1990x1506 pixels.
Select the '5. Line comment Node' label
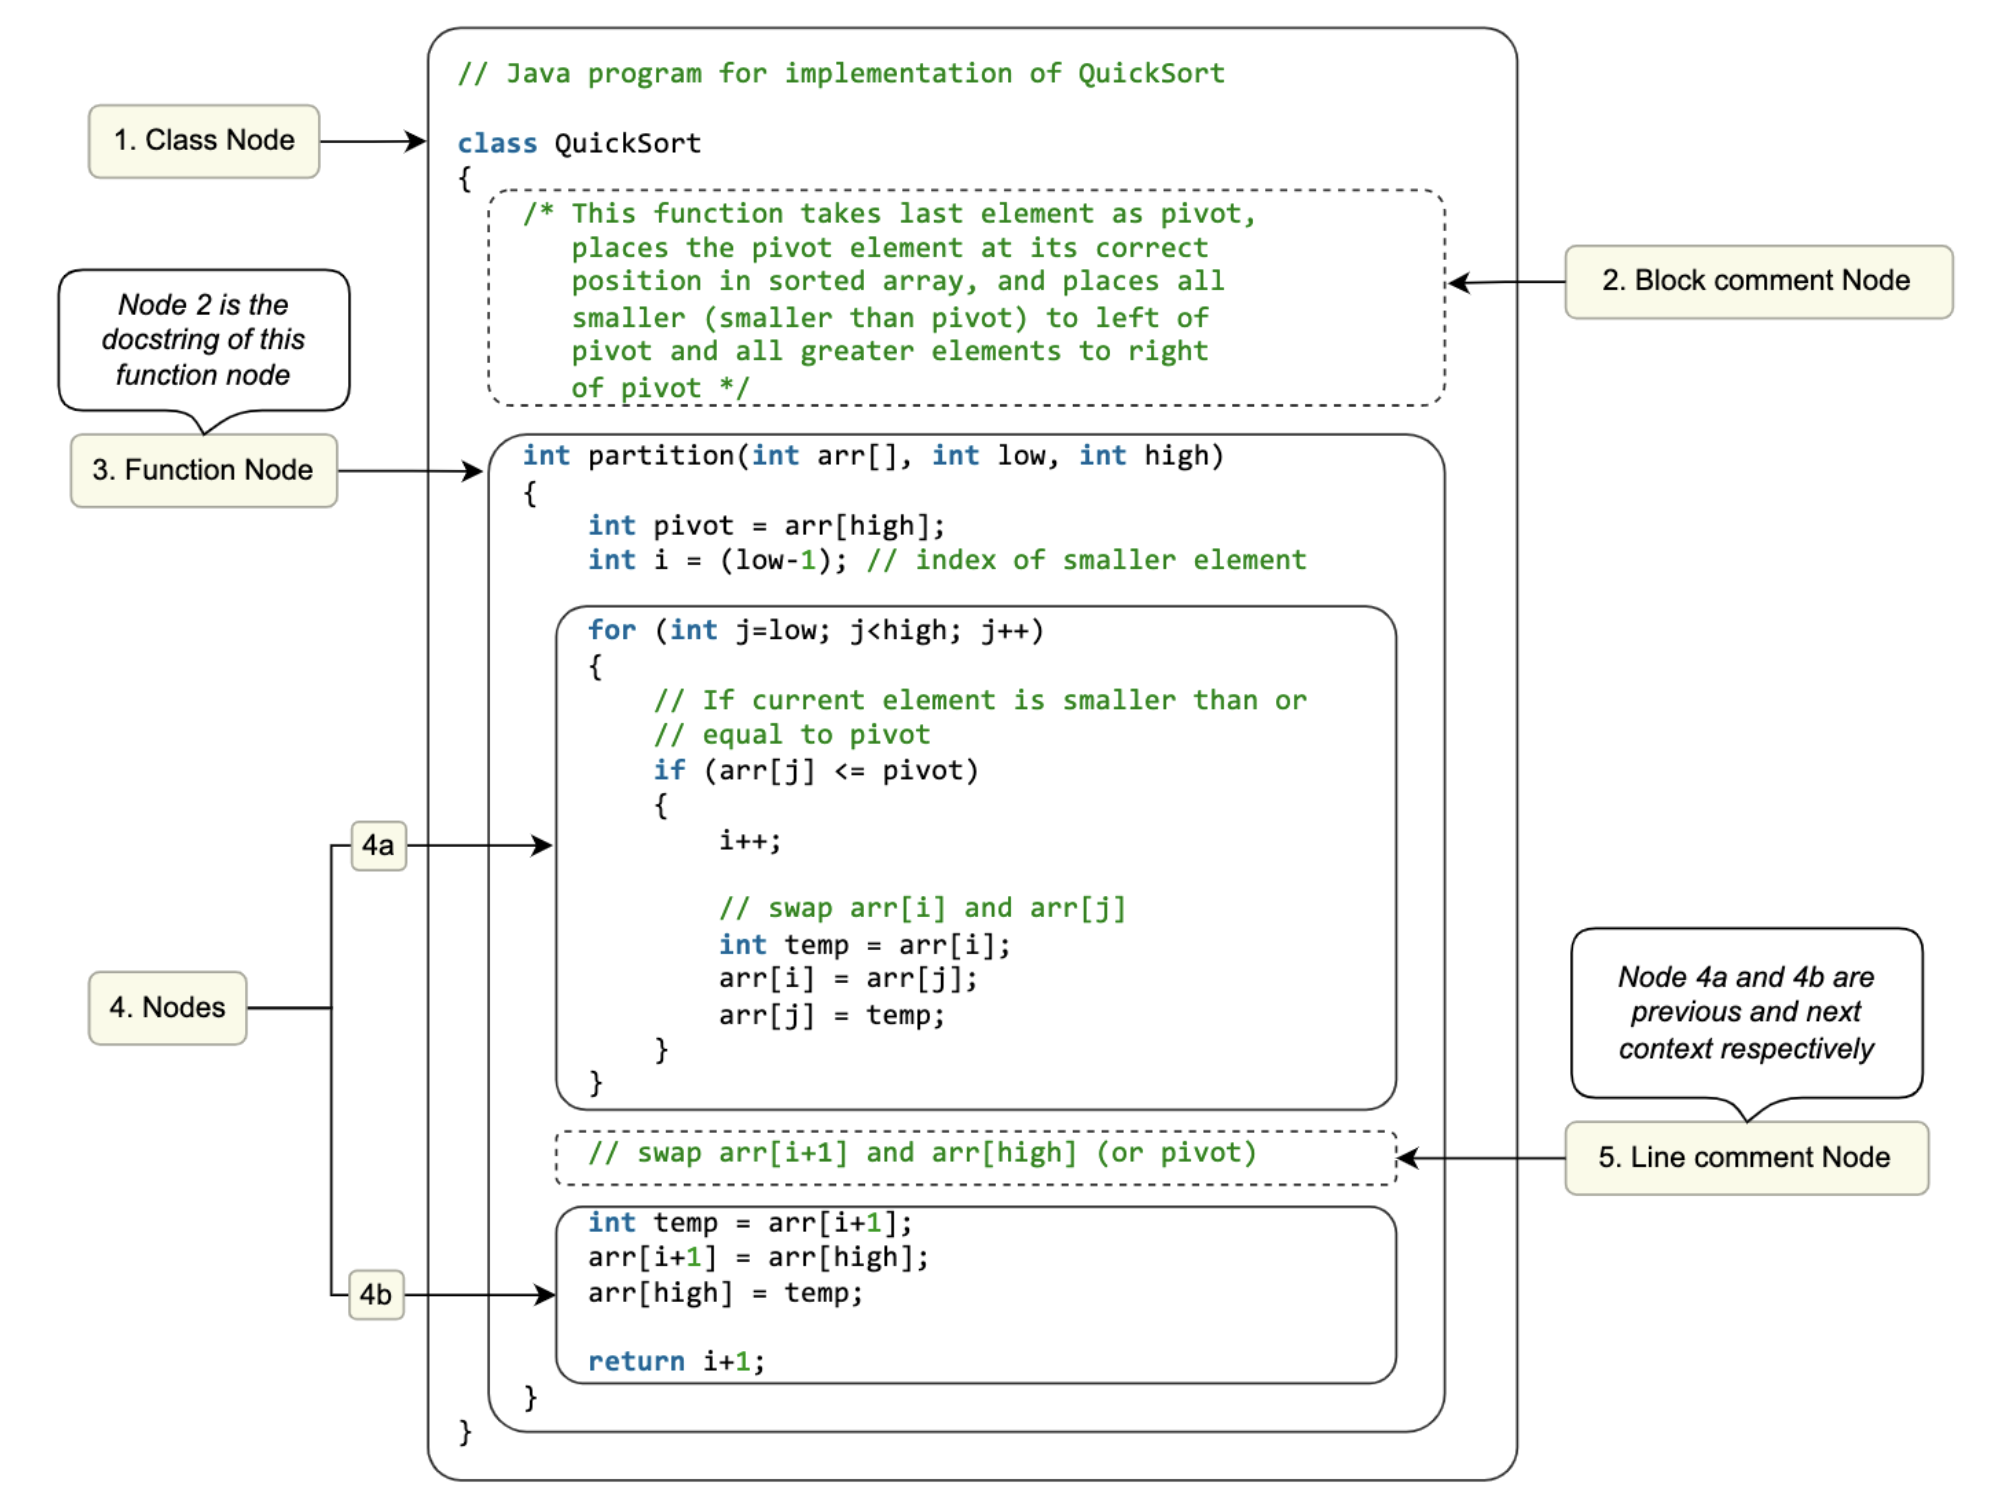click(x=1745, y=1157)
